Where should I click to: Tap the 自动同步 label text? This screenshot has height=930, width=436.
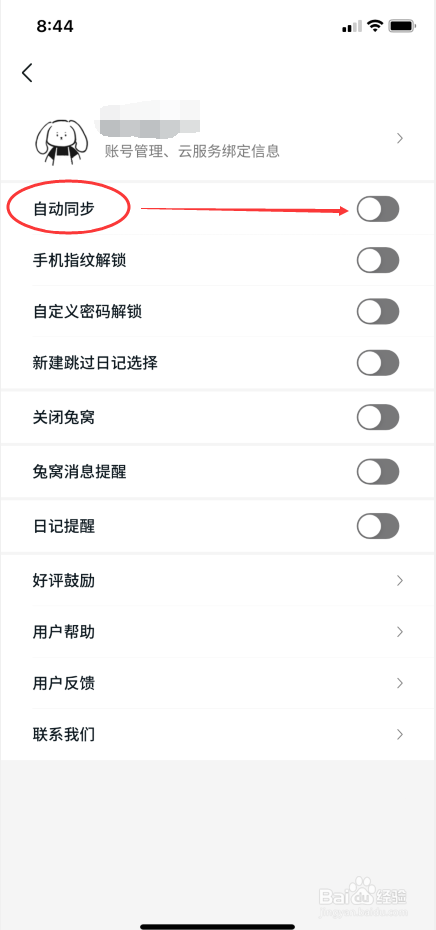(x=63, y=209)
